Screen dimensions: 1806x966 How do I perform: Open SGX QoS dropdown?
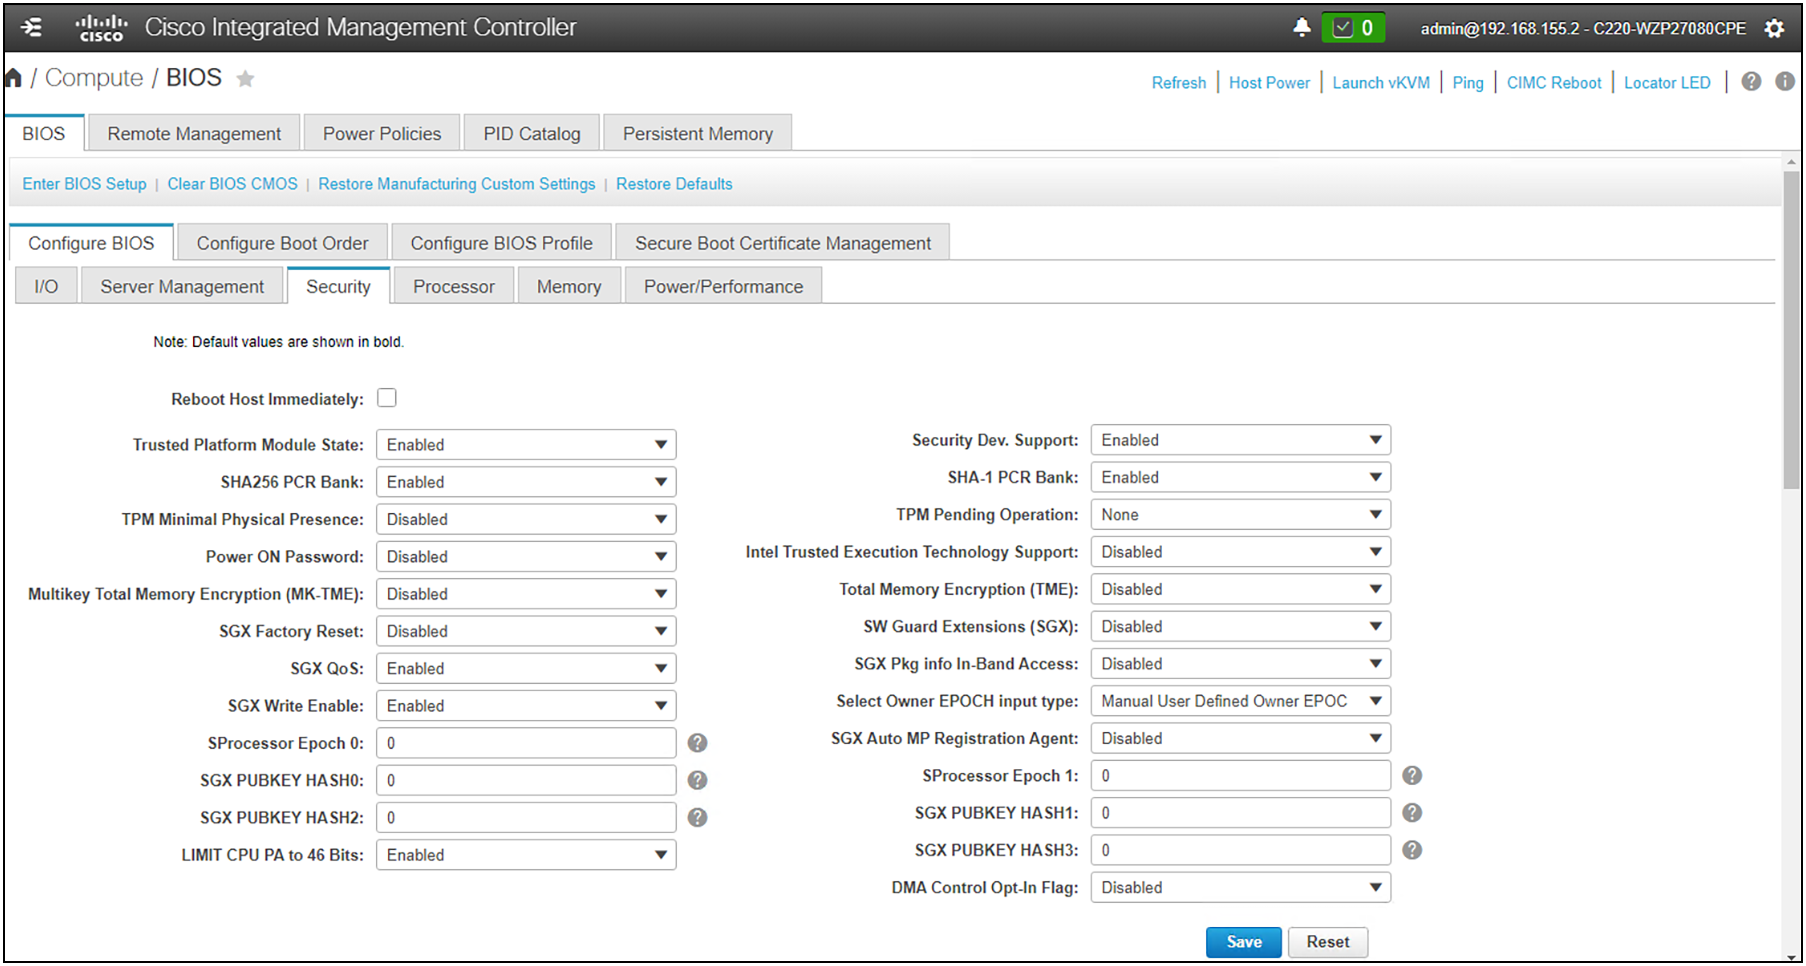526,668
